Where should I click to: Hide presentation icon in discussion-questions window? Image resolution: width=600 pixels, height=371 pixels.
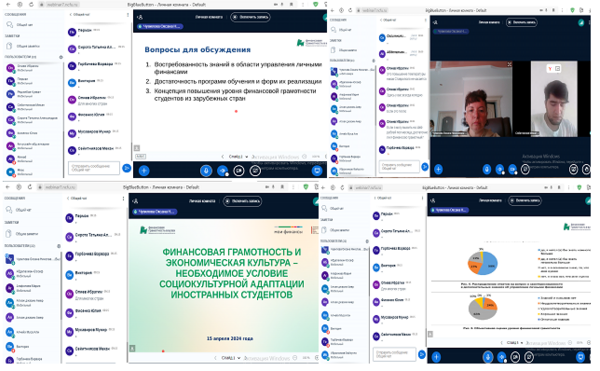pos(137,148)
